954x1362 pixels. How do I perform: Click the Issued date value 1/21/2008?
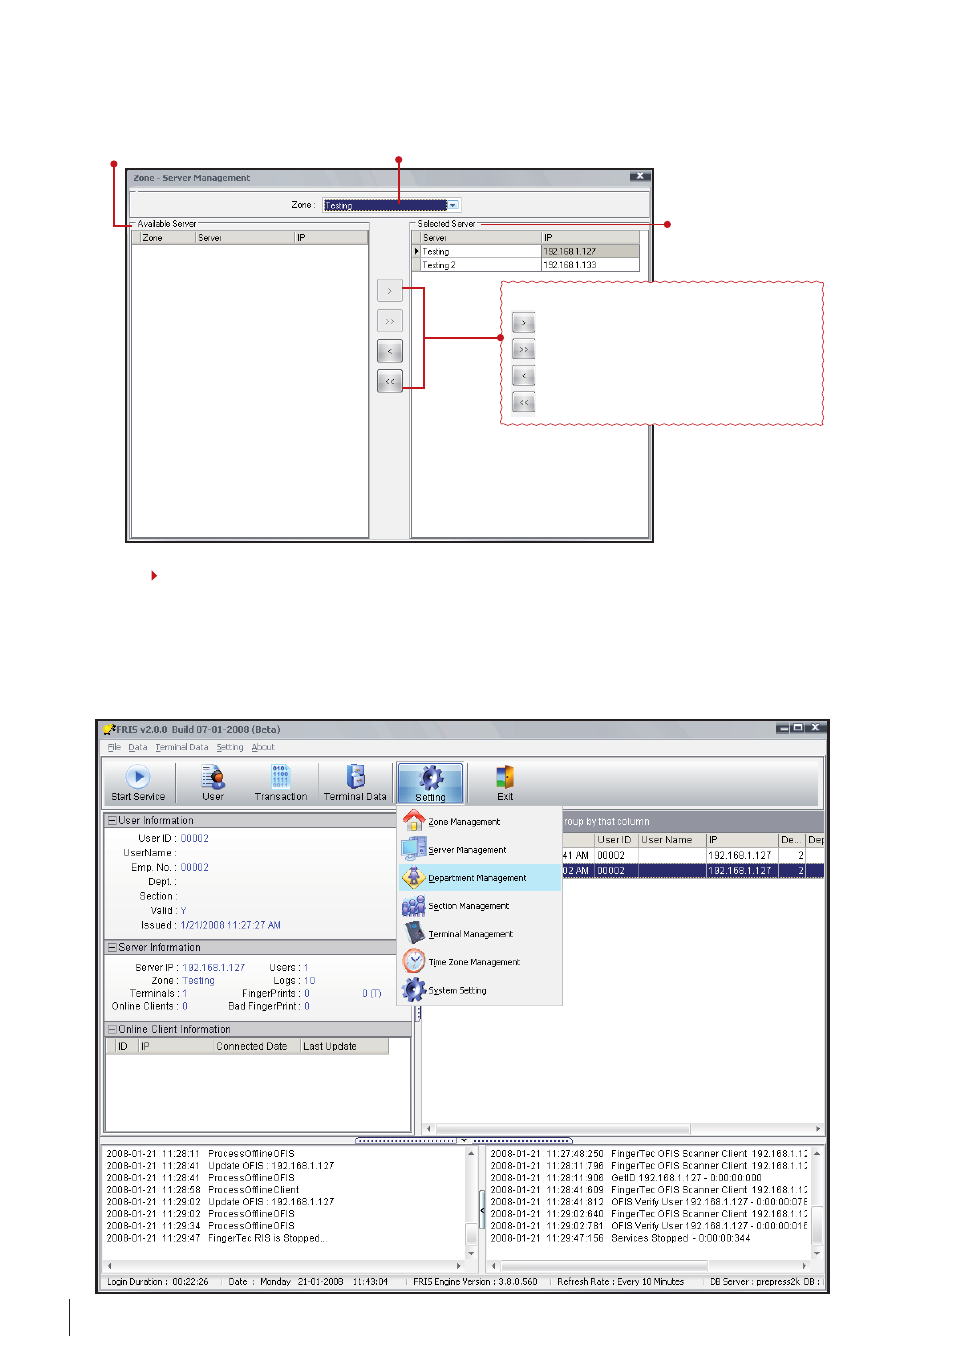tap(231, 925)
